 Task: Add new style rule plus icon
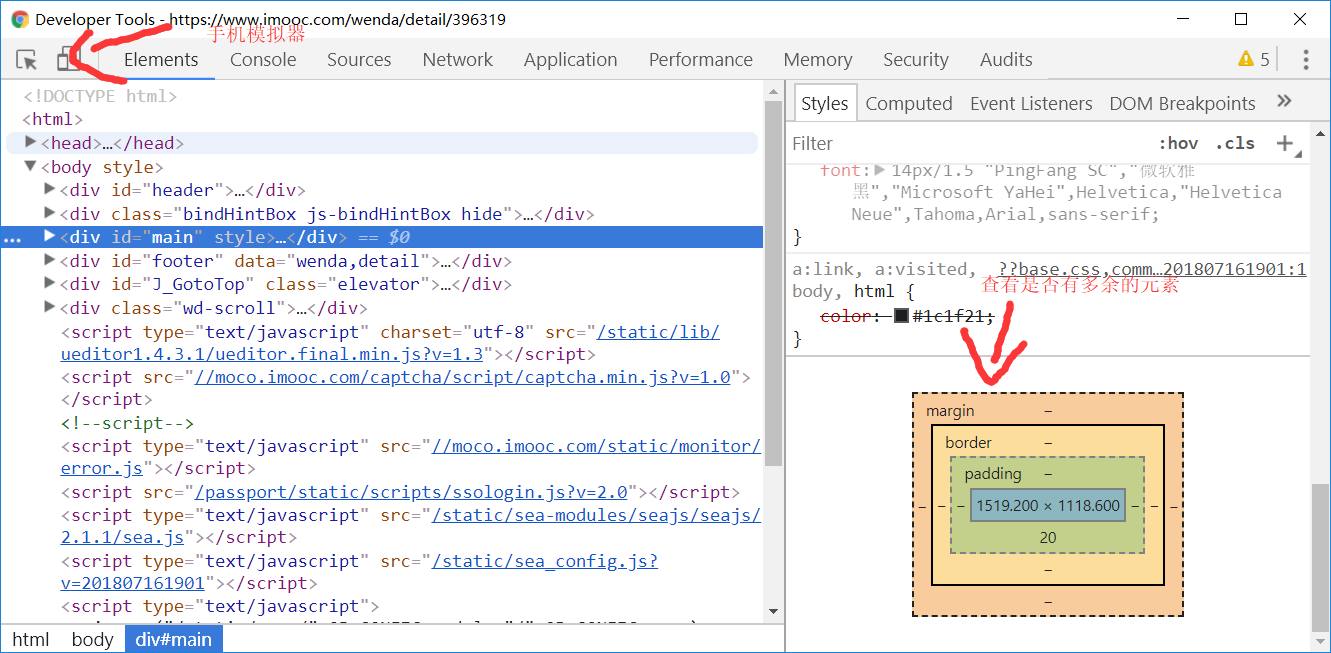tap(1285, 143)
